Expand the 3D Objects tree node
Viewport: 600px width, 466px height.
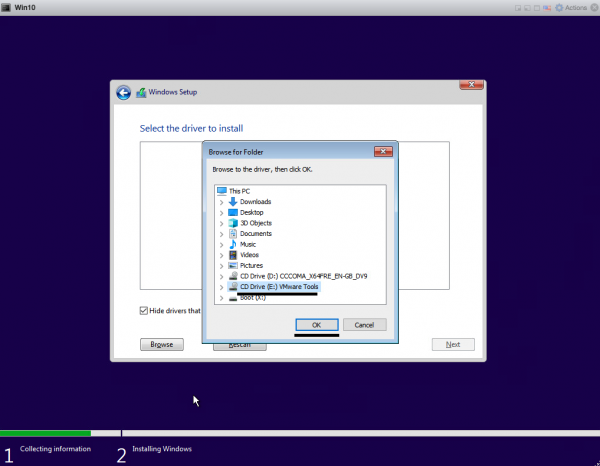tap(221, 223)
